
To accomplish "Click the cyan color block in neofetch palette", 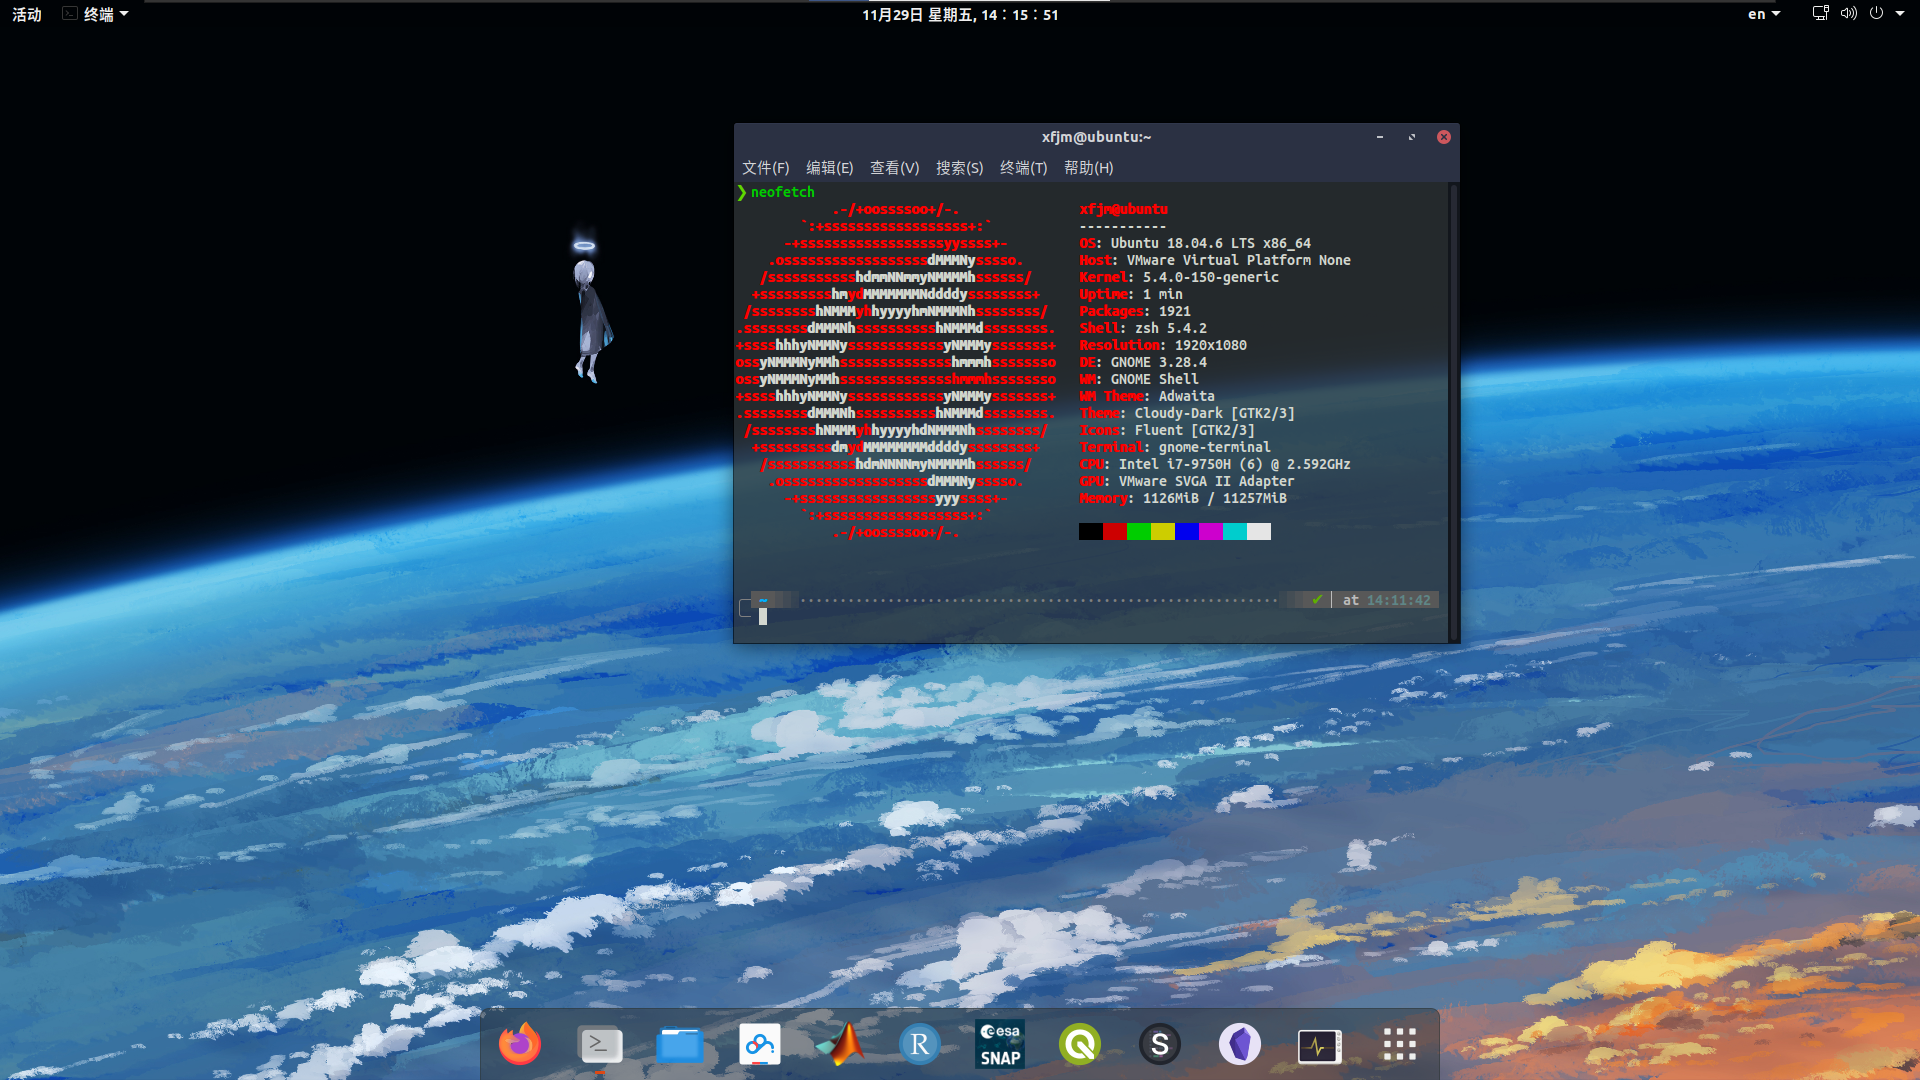I will tap(1235, 531).
